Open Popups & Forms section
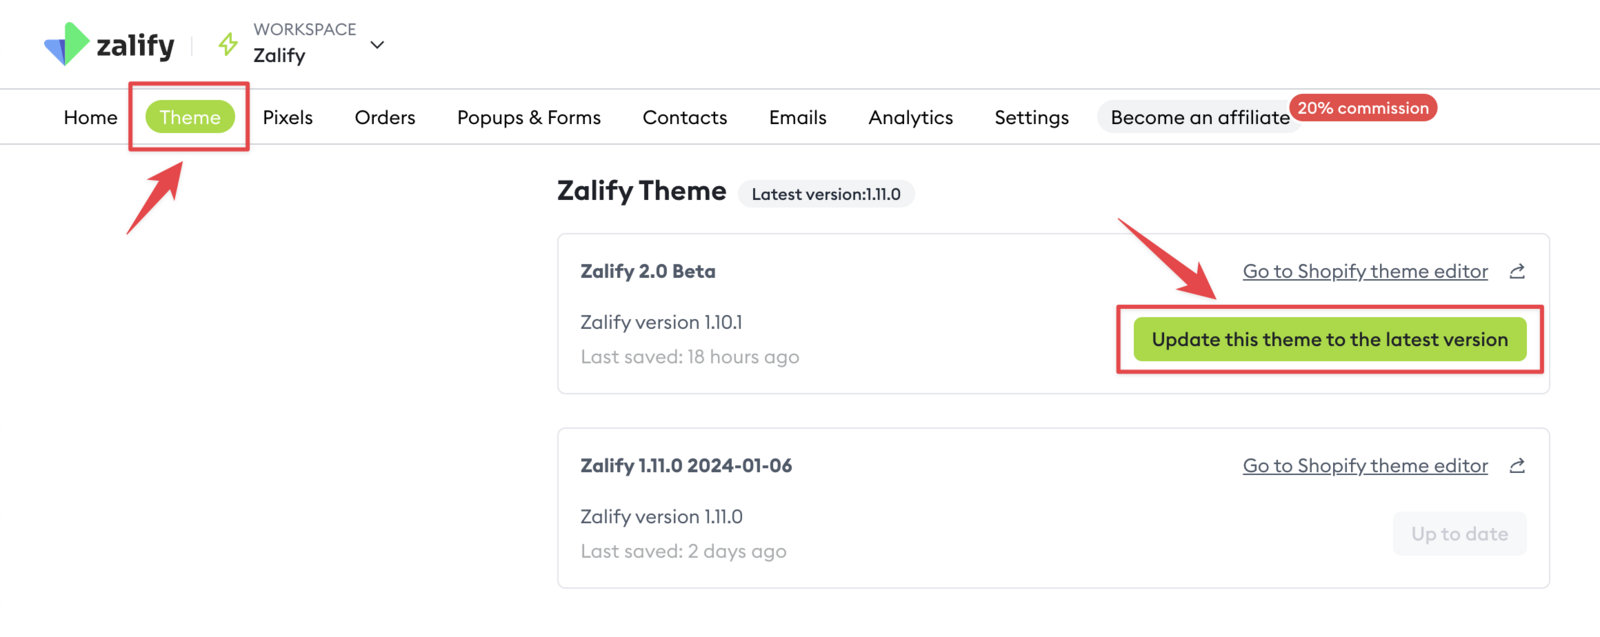1600x637 pixels. [x=529, y=117]
